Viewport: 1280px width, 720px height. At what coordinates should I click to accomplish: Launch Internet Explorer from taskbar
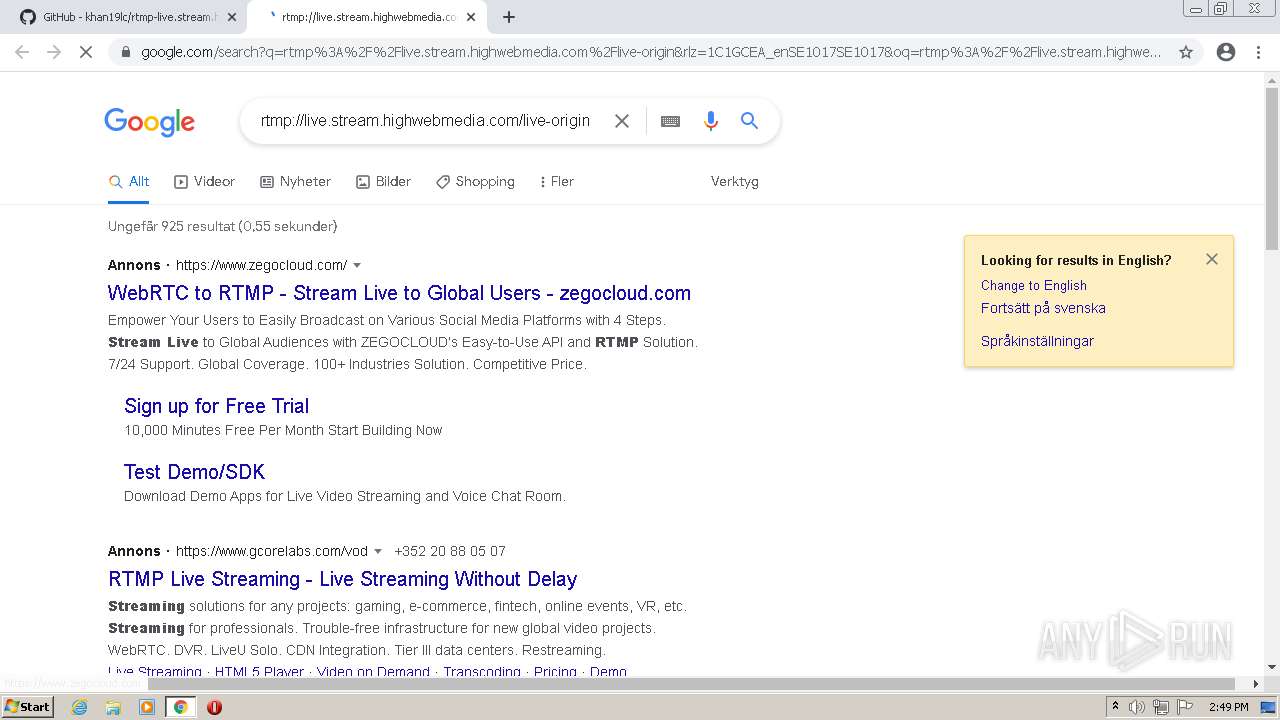tap(79, 707)
